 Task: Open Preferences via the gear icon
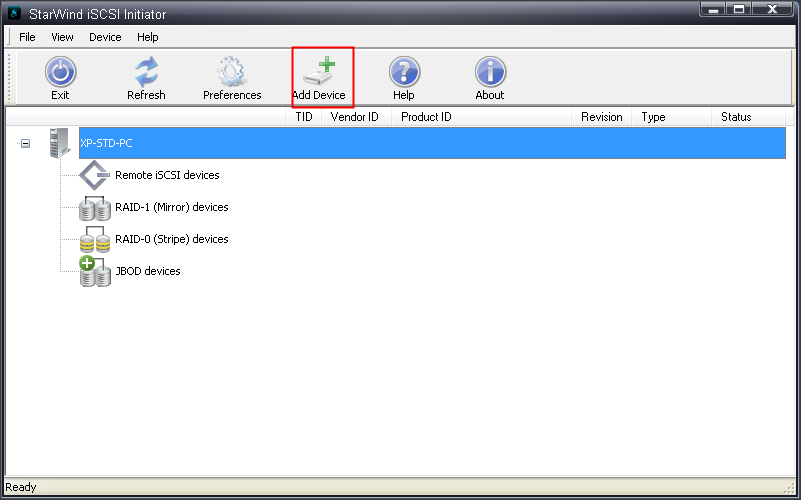tap(232, 72)
